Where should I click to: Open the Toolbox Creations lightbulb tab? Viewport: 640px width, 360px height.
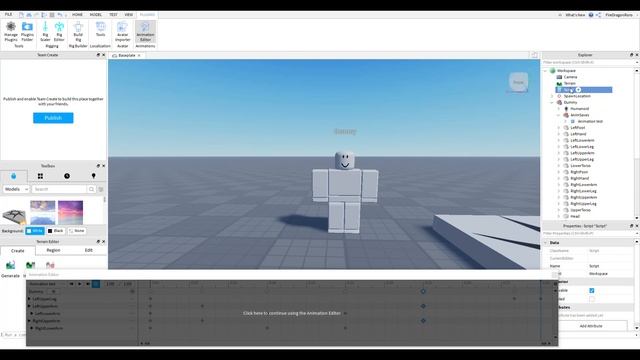tap(93, 176)
